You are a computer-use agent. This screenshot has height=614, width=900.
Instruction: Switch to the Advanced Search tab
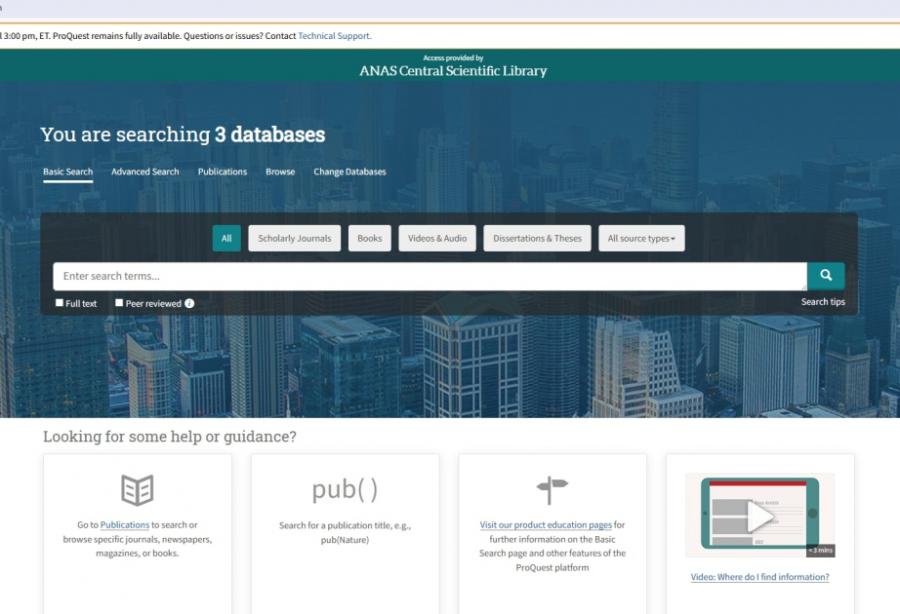pos(144,172)
